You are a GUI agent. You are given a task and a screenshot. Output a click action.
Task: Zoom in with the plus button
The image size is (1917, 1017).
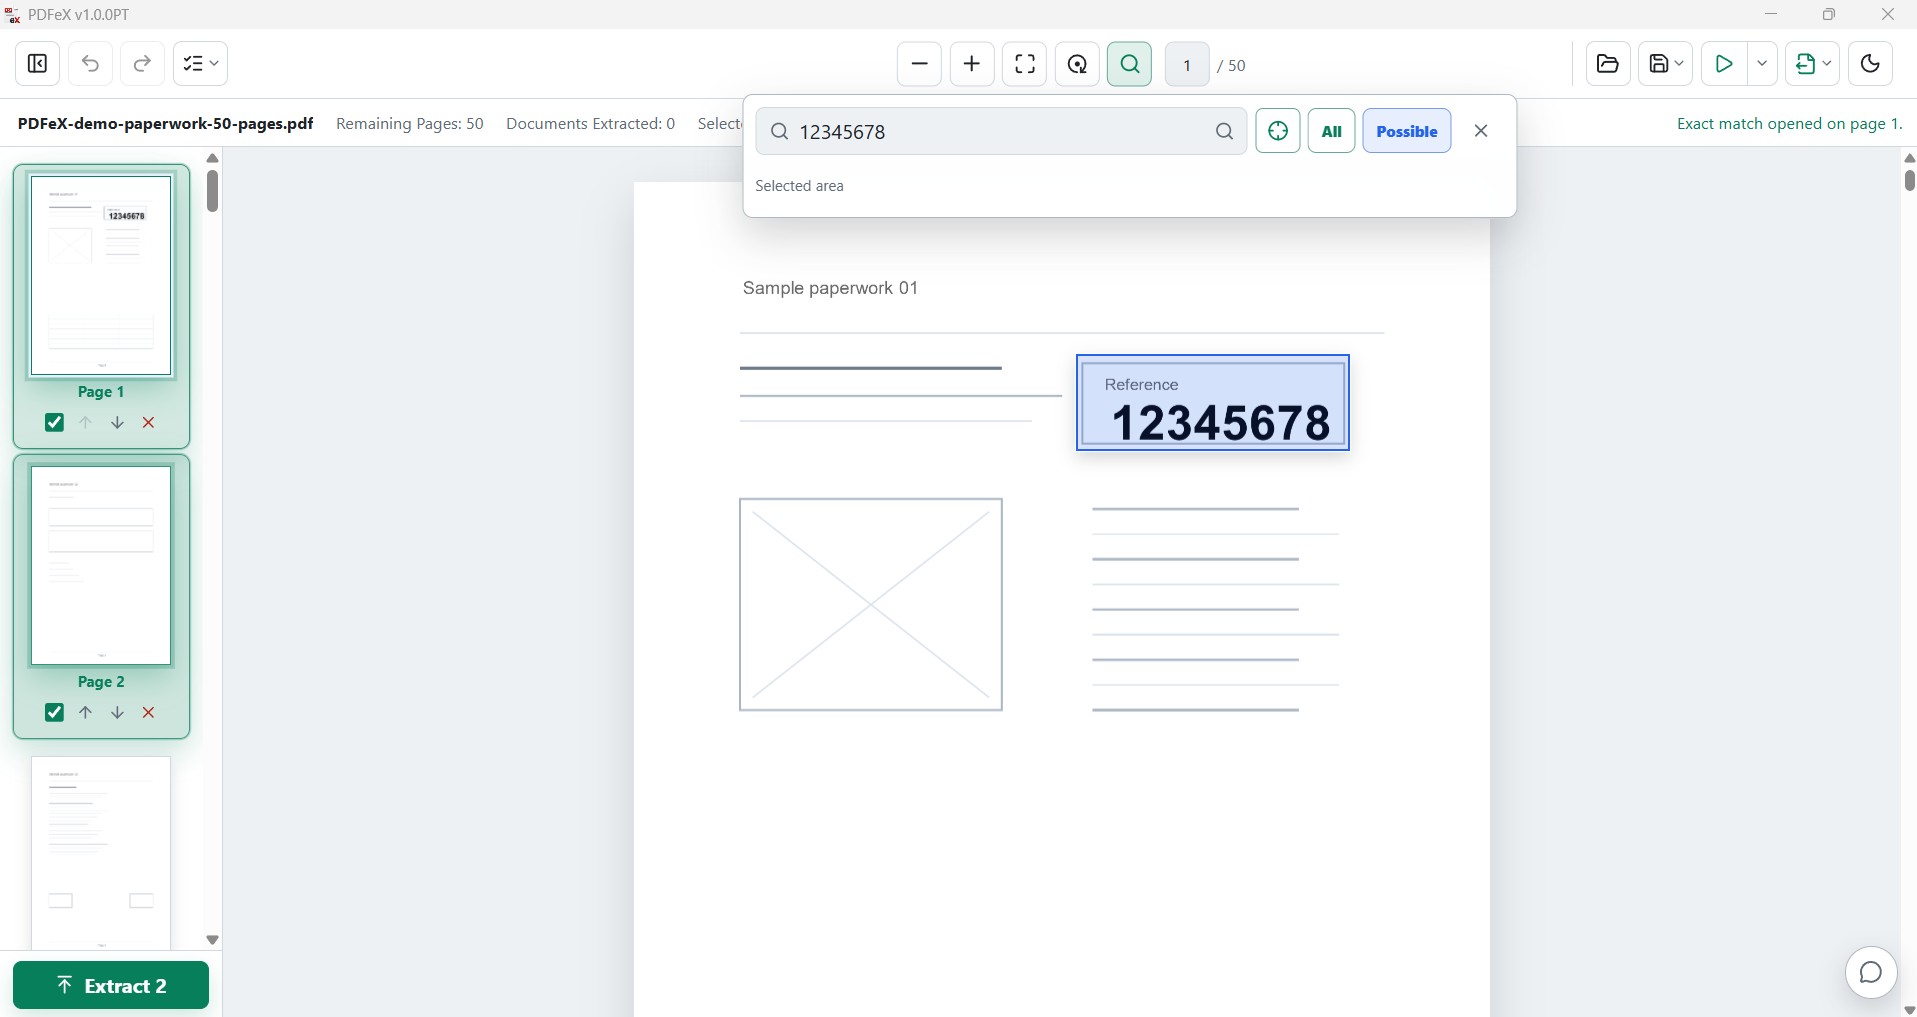point(971,64)
